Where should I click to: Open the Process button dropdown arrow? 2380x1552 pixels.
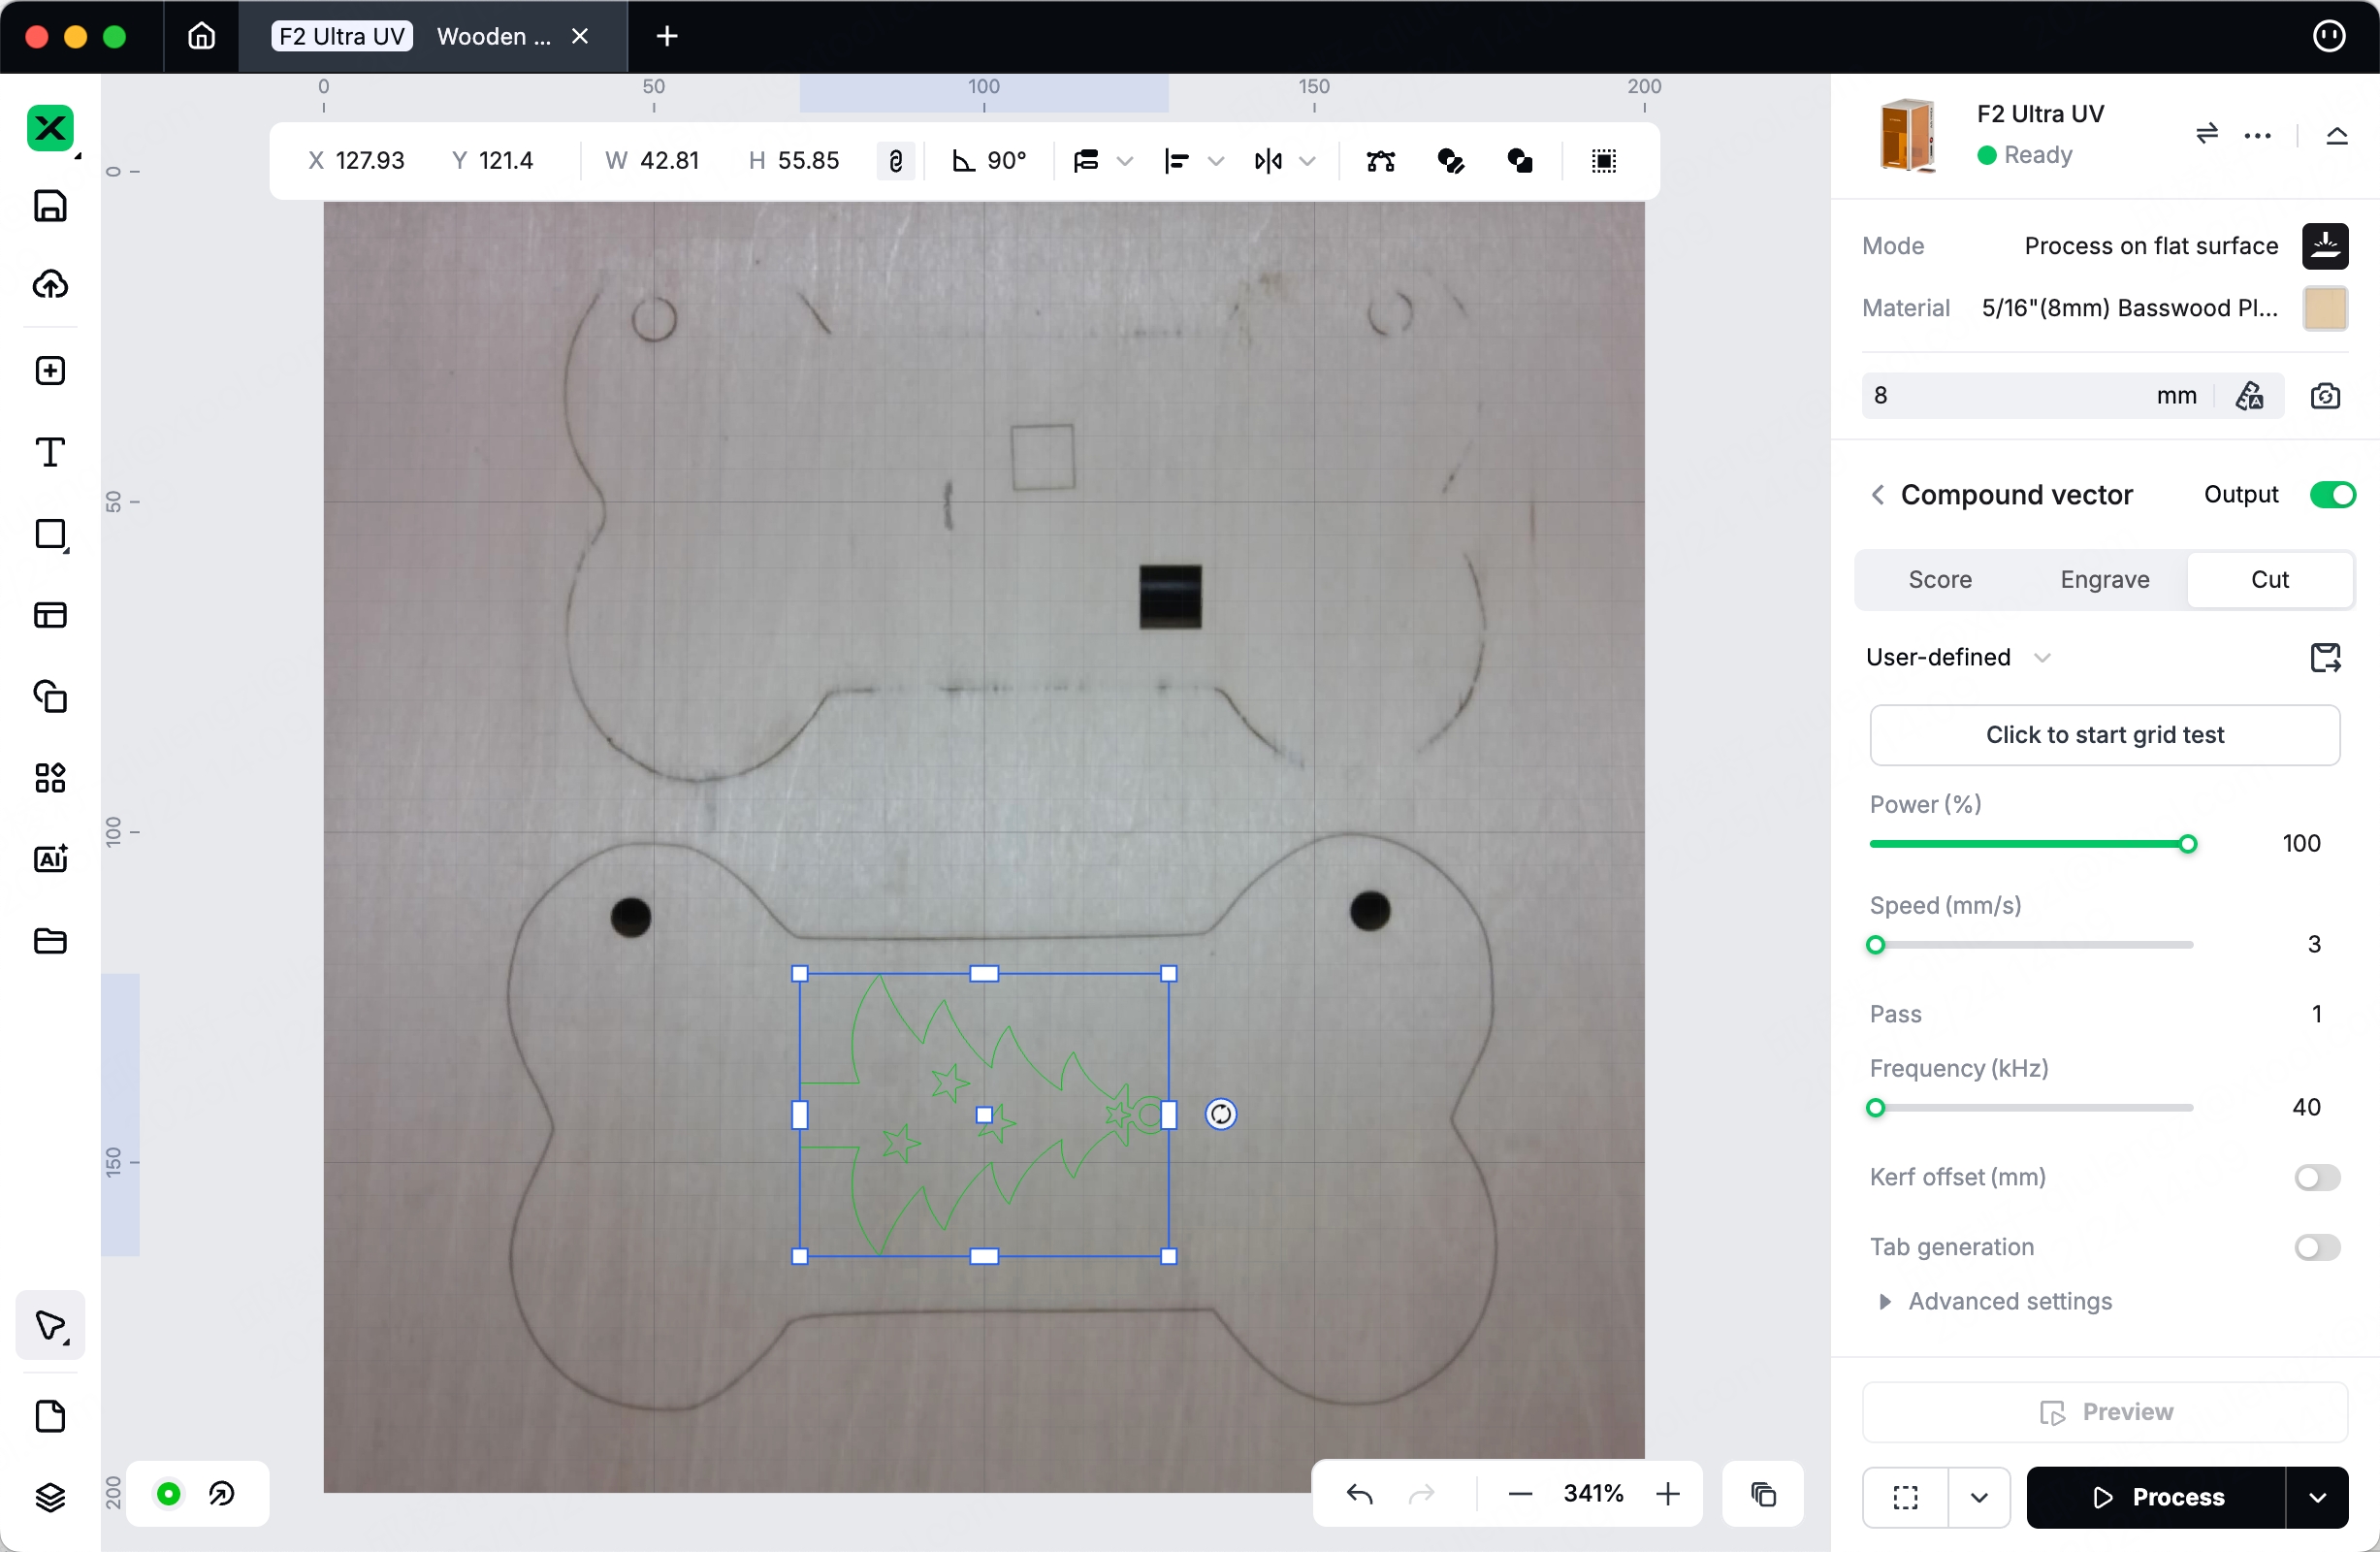[x=2317, y=1497]
